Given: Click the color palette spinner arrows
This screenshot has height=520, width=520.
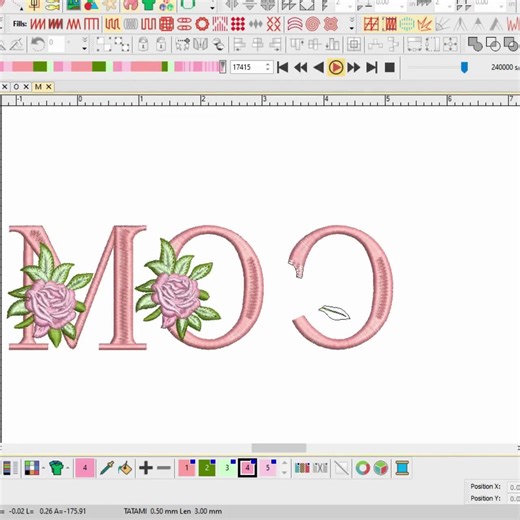Looking at the screenshot, I should 284,468.
